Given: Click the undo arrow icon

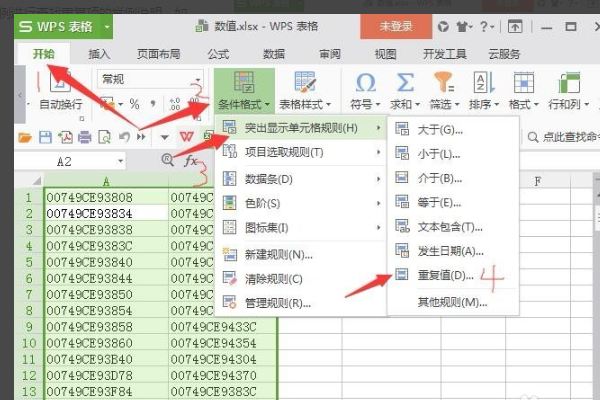Looking at the screenshot, I should click(x=124, y=137).
